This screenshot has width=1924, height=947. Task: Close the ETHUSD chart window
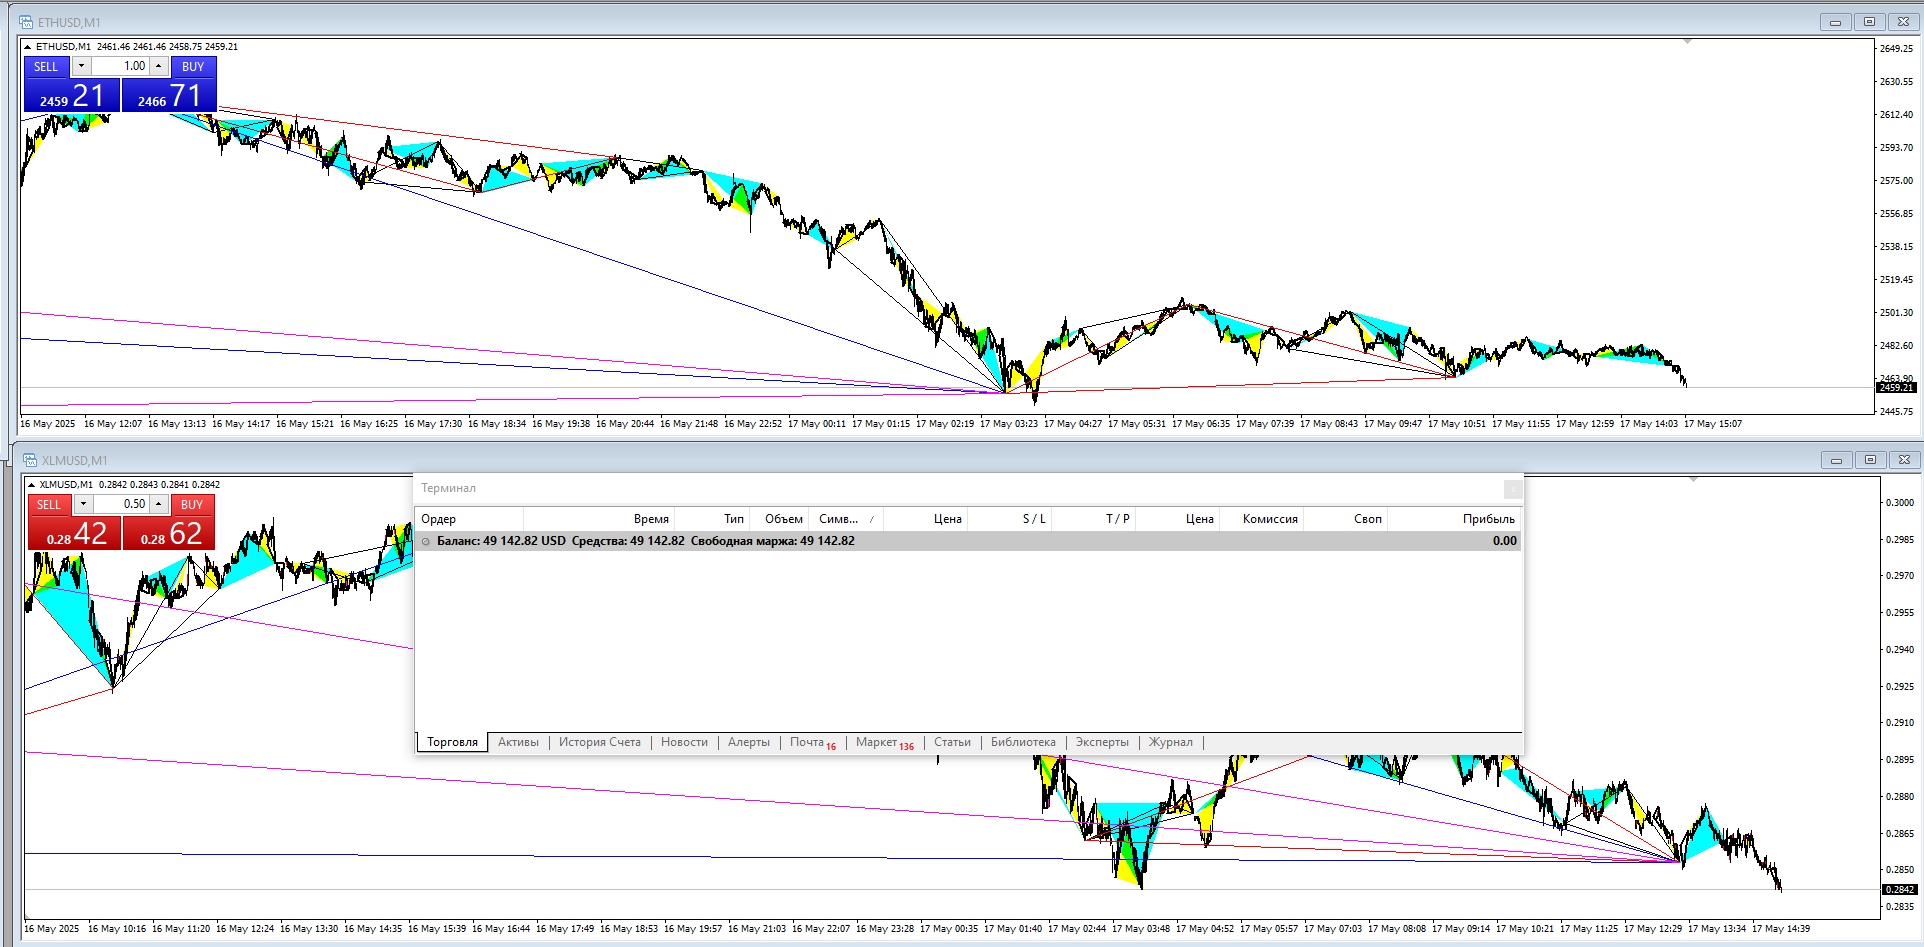click(1903, 22)
